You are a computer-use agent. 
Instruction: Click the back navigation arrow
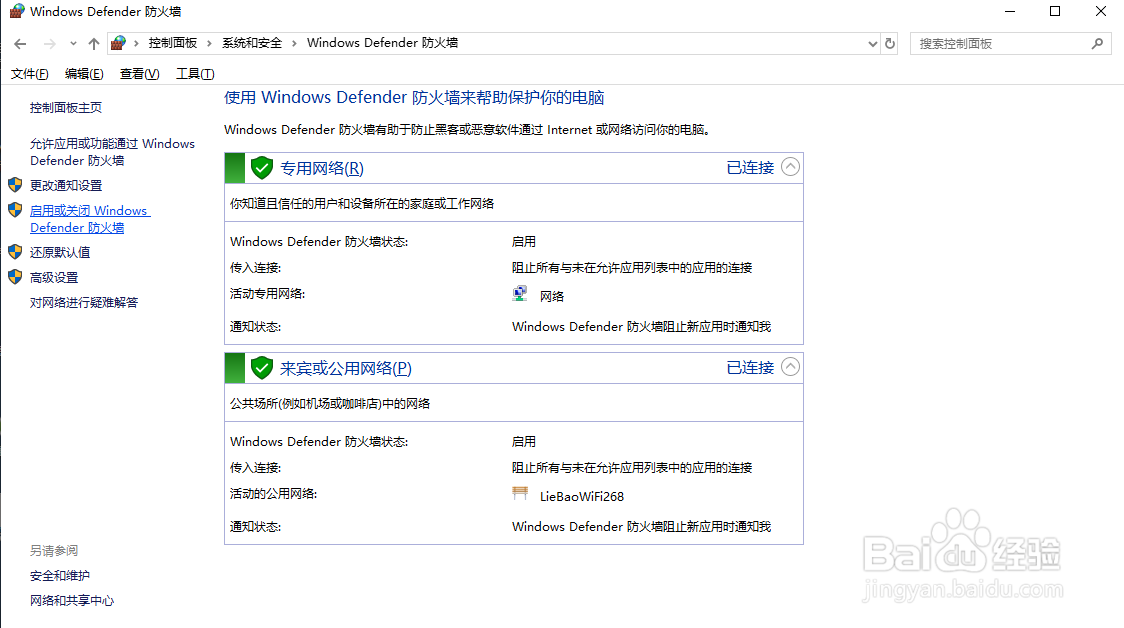click(19, 43)
